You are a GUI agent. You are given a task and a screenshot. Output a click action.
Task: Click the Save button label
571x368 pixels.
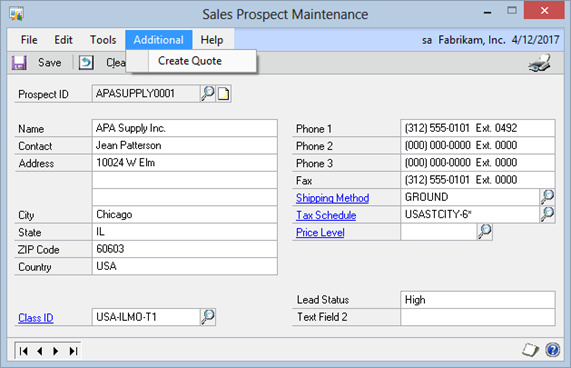[x=50, y=63]
